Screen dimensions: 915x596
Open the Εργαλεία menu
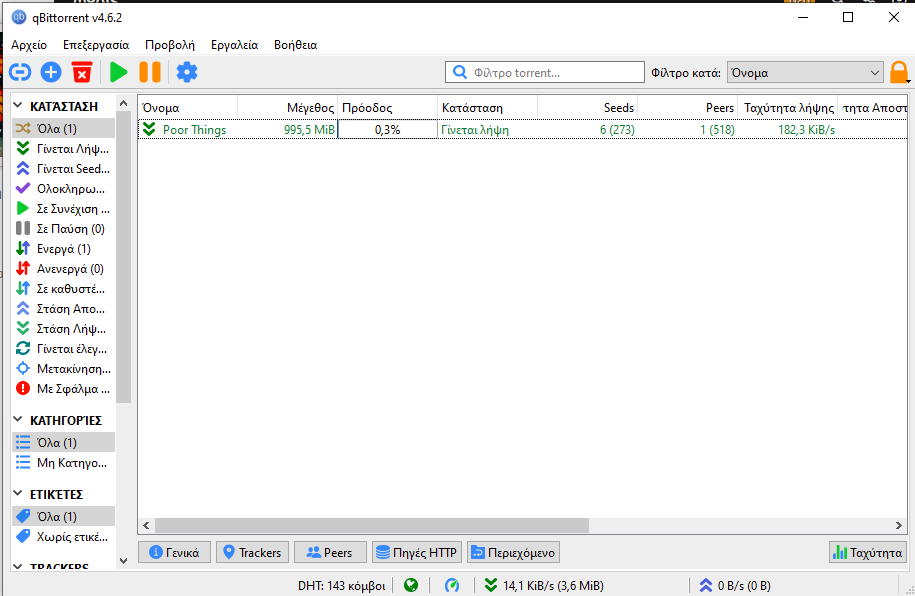[x=234, y=45]
